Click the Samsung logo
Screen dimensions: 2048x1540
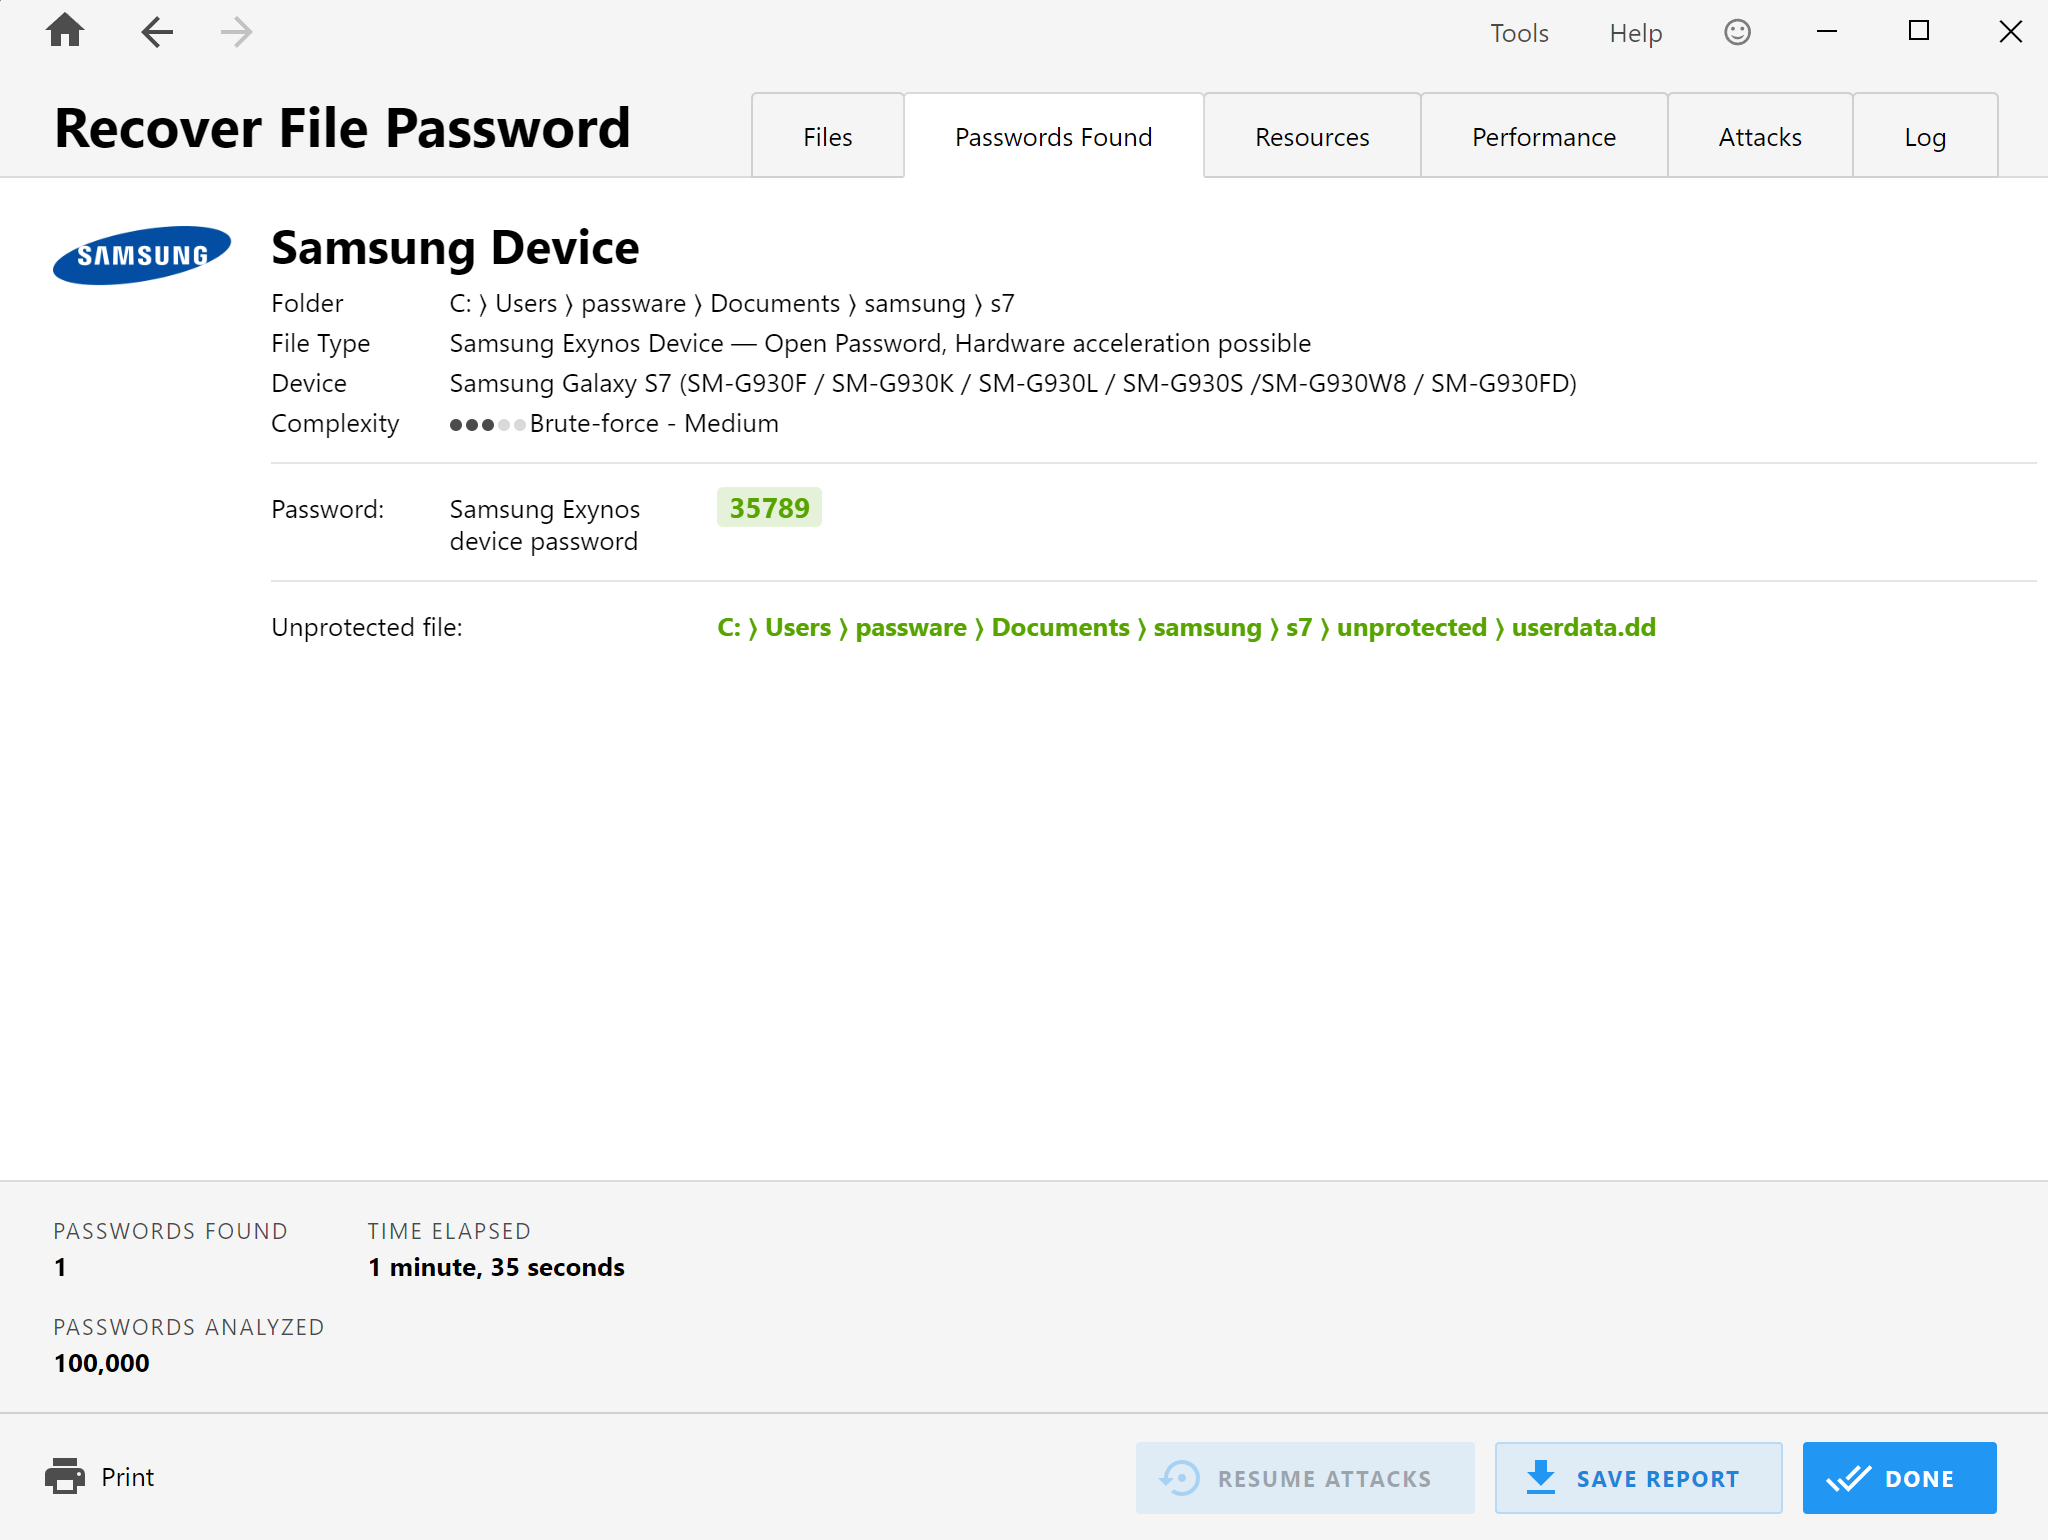[x=142, y=255]
